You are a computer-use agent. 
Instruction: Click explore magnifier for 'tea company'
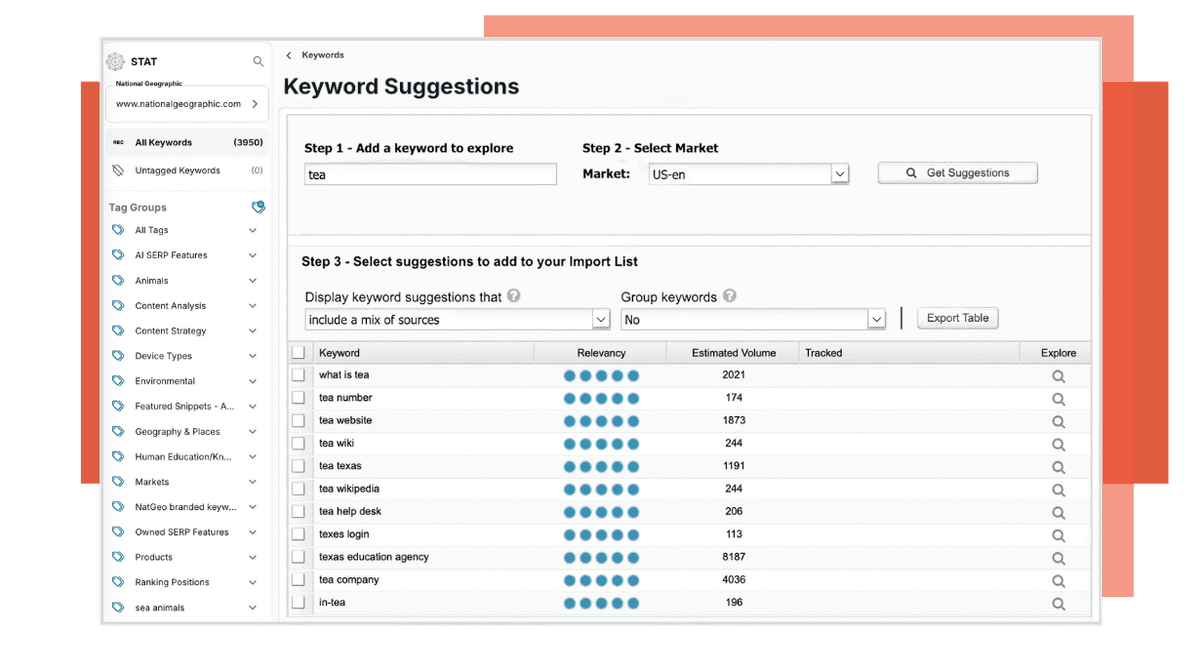click(x=1058, y=581)
